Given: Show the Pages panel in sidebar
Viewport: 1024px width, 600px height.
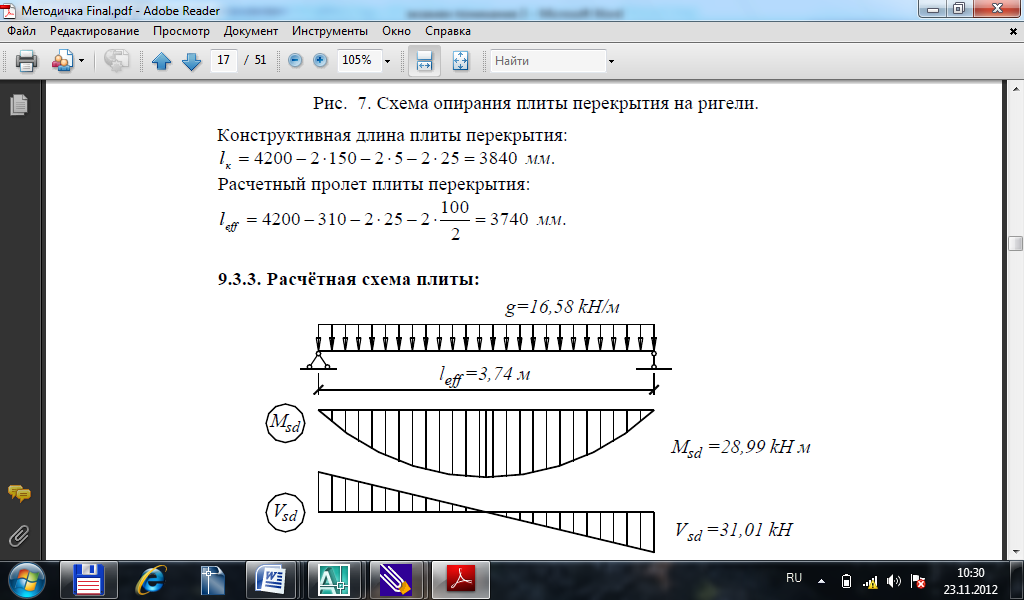Looking at the screenshot, I should tap(18, 104).
